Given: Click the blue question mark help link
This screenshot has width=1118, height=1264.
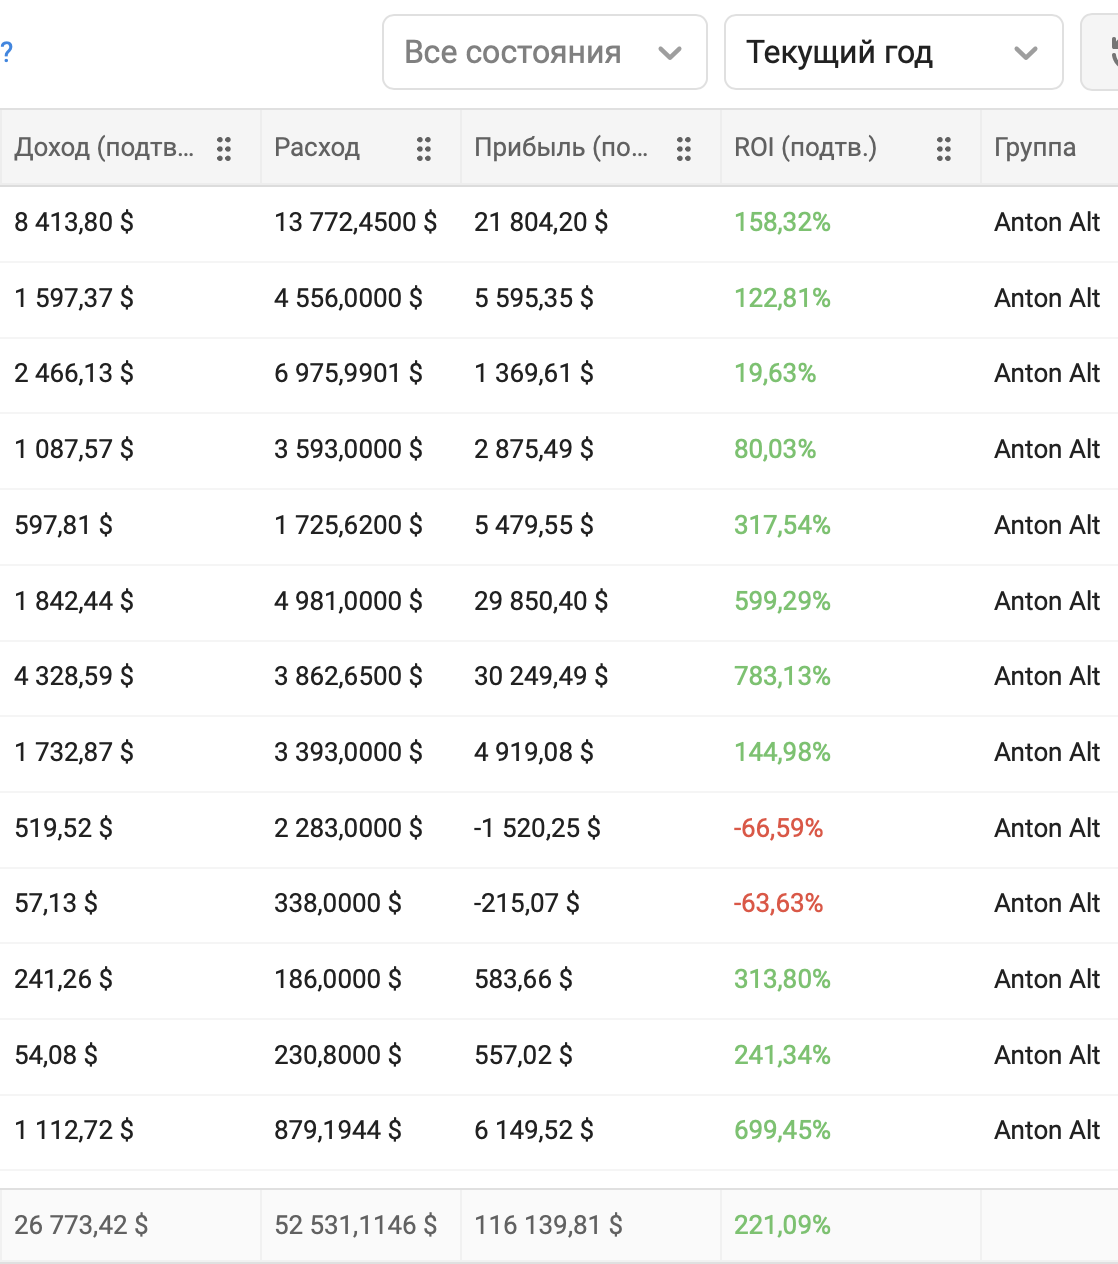Looking at the screenshot, I should (x=6, y=52).
